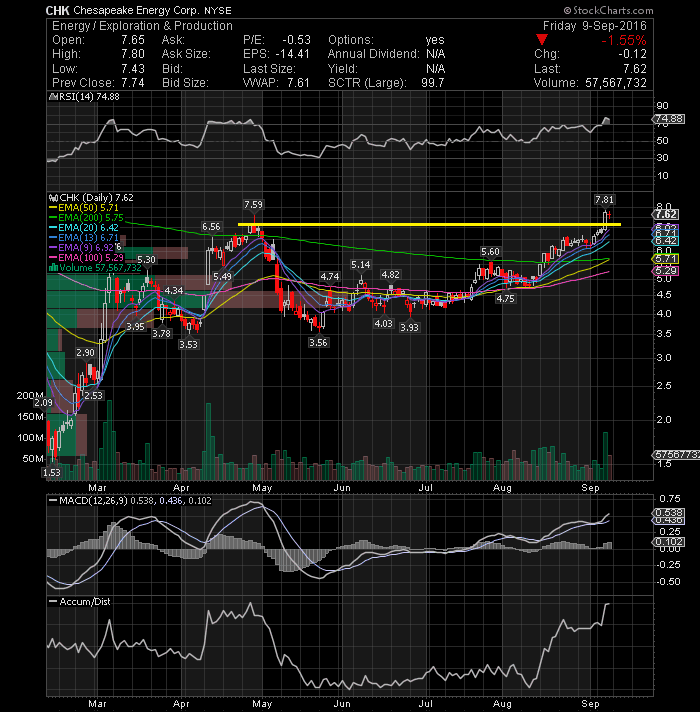Viewport: 700px width, 712px height.
Task: Click the 3.56 low price label
Action: [318, 342]
